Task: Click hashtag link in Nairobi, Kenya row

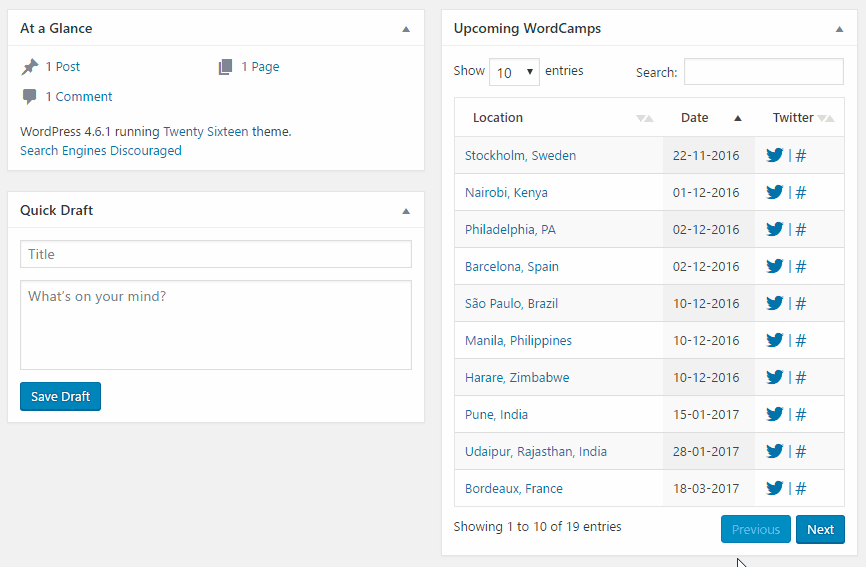Action: [801, 193]
